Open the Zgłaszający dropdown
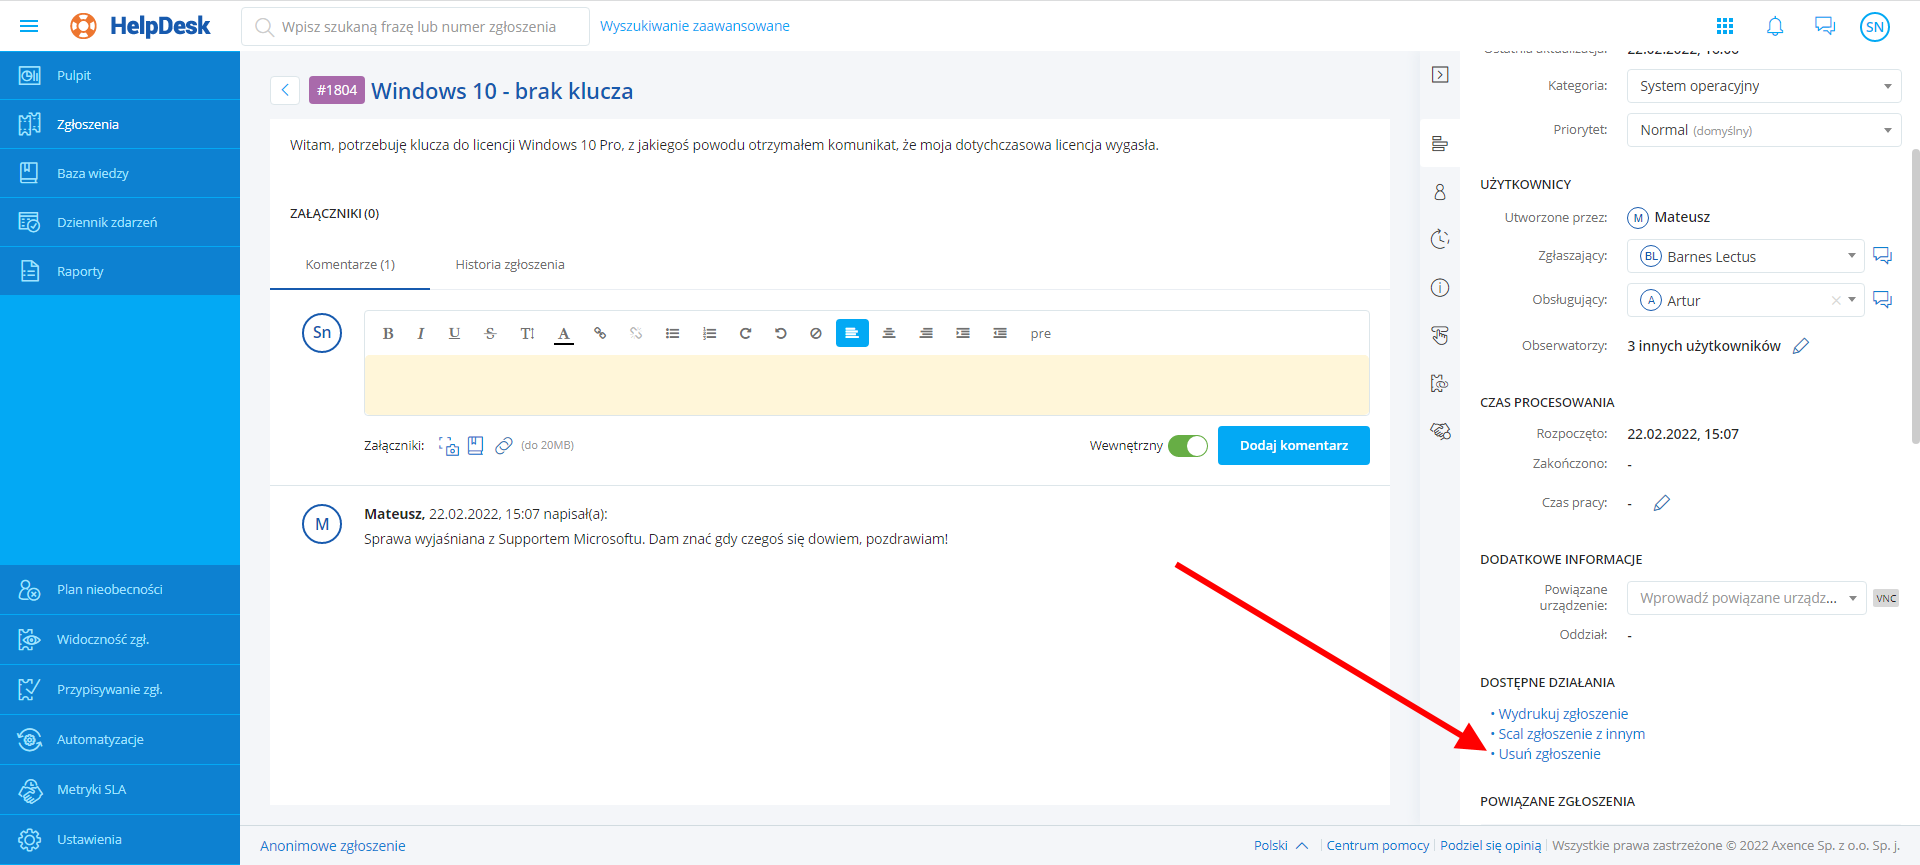 (x=1745, y=257)
